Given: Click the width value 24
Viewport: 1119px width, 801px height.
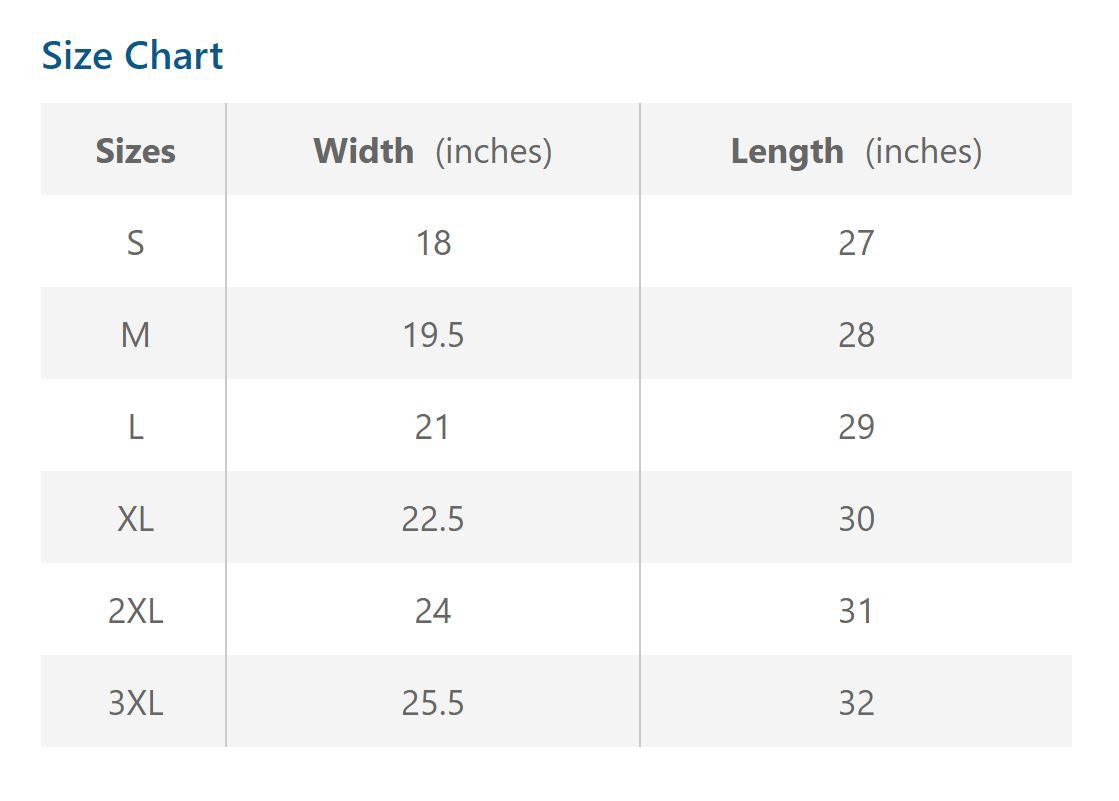Looking at the screenshot, I should coord(433,611).
